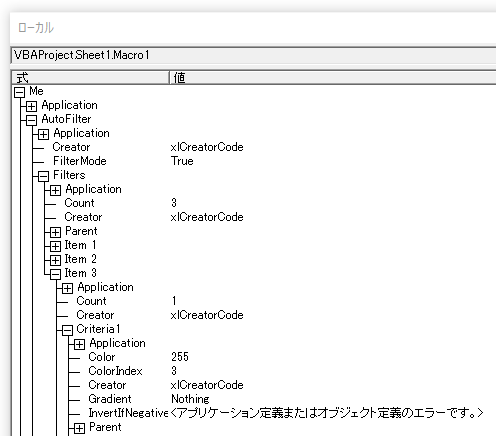Click the 値 column header
The image size is (496, 436).
(x=333, y=78)
